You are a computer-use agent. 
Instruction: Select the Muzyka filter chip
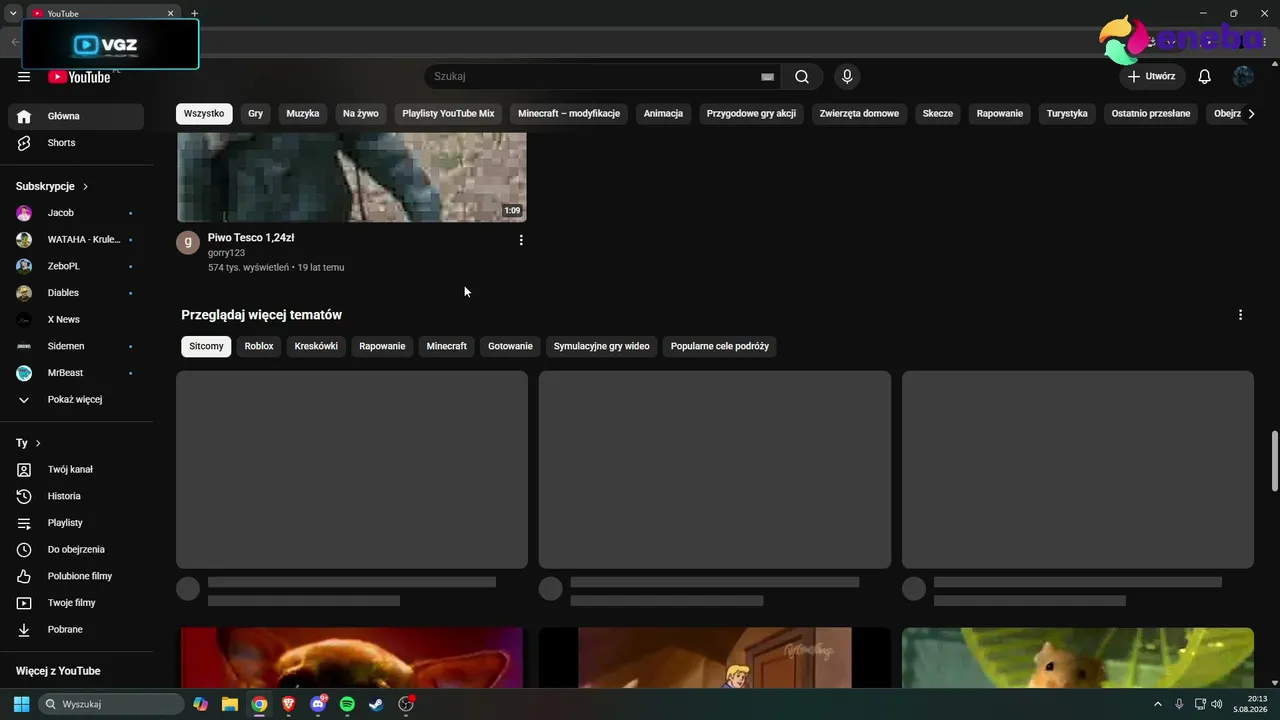click(x=303, y=114)
